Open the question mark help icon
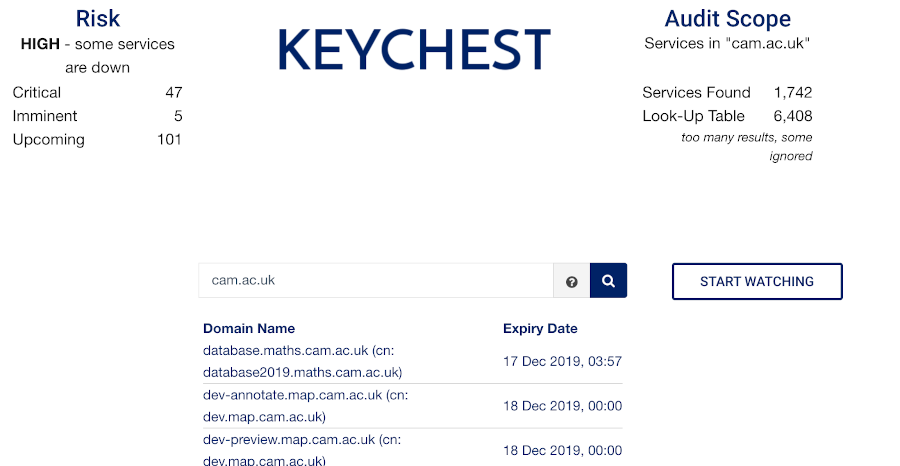This screenshot has width=900, height=466. point(571,281)
